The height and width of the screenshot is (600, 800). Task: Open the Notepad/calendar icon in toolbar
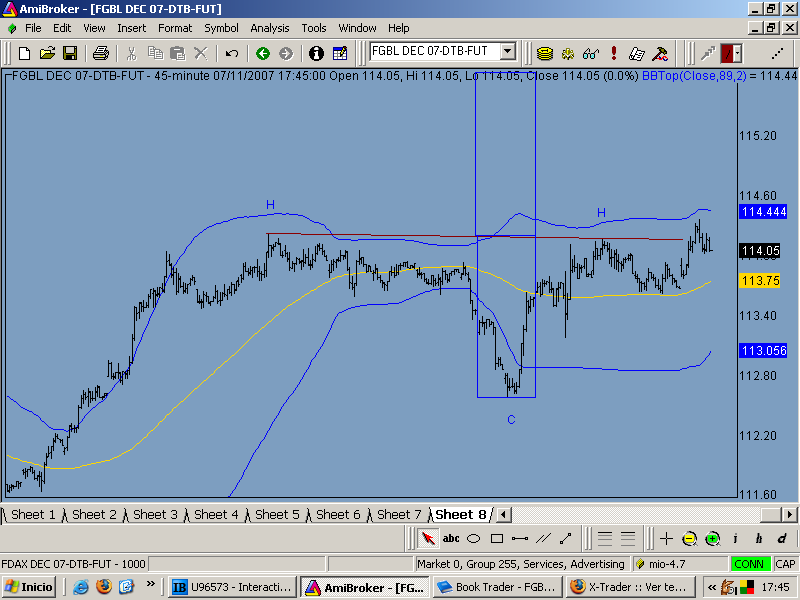point(339,53)
